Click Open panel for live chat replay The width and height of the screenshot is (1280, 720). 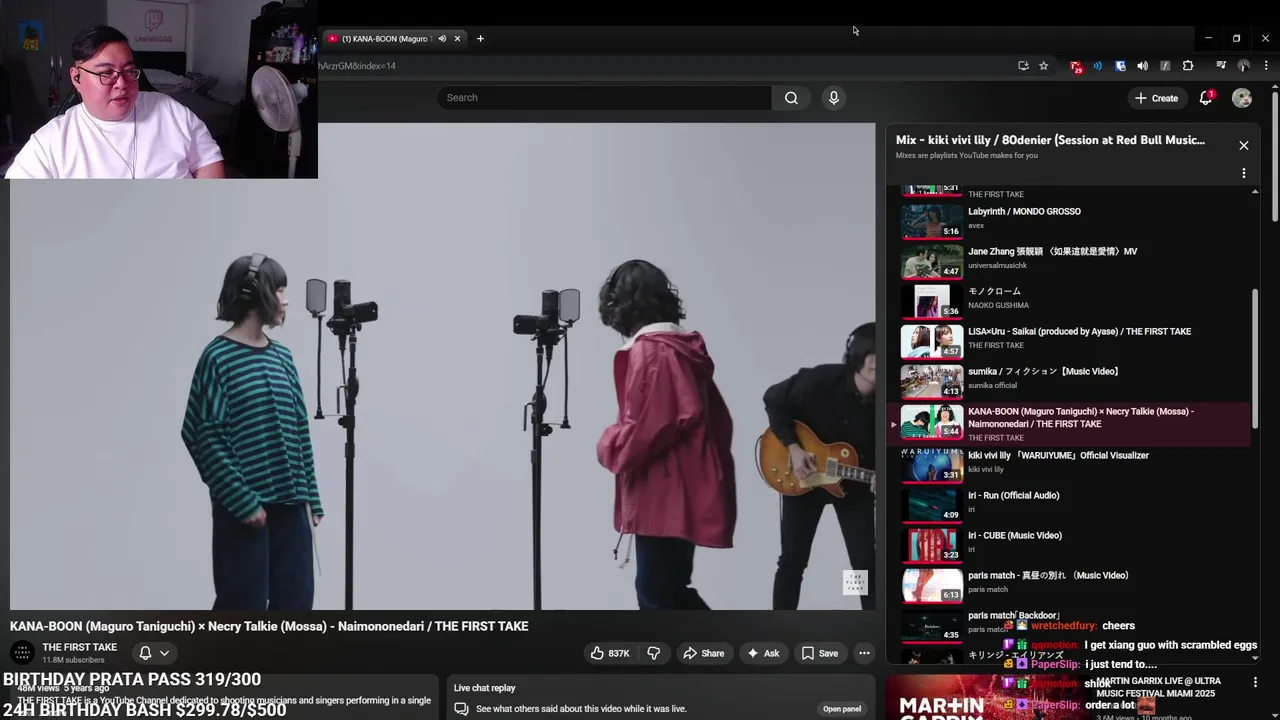click(842, 709)
